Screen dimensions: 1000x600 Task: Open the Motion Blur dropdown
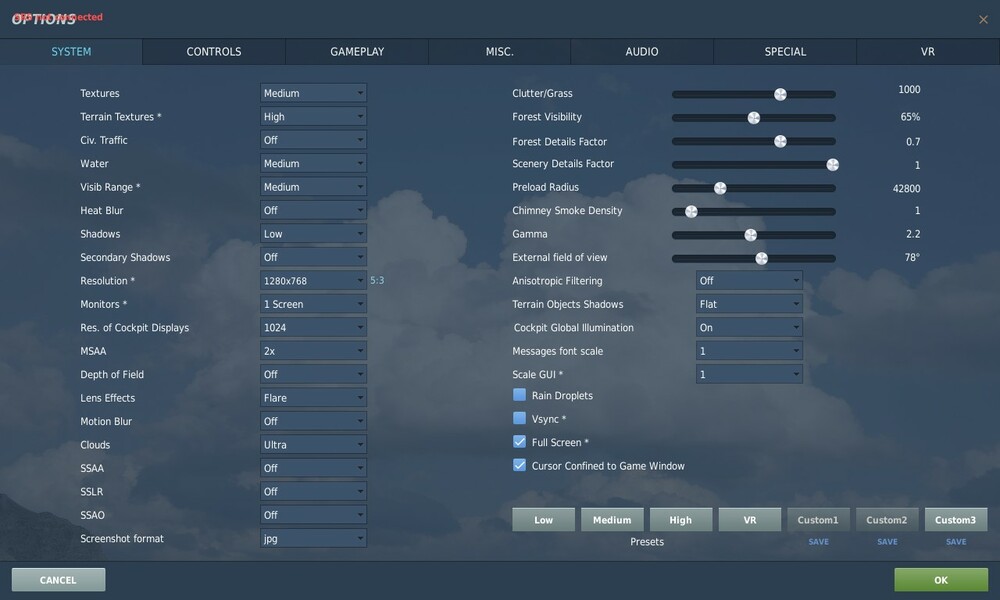(x=313, y=421)
